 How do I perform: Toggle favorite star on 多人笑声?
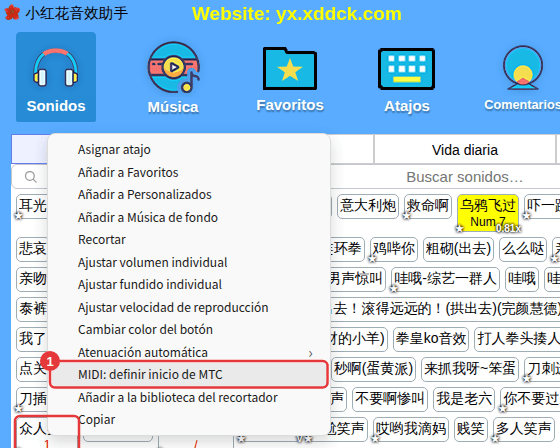(x=495, y=438)
